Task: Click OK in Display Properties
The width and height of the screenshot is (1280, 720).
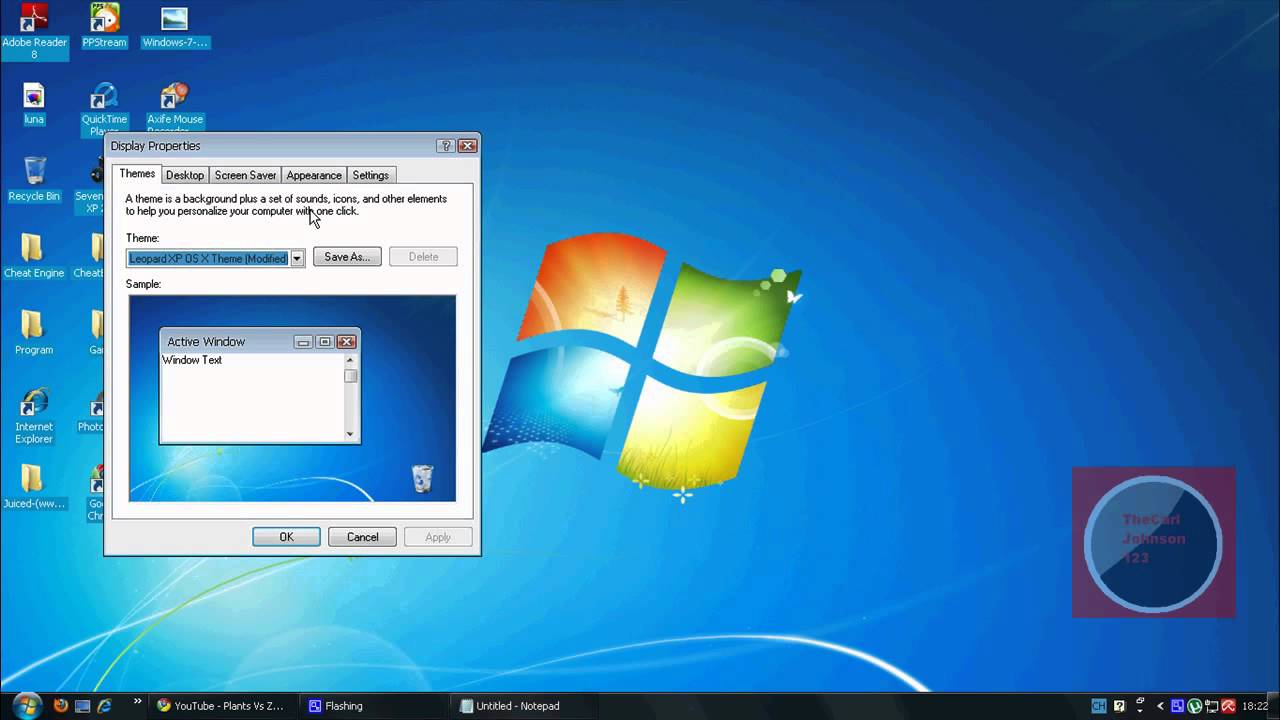Action: point(286,537)
